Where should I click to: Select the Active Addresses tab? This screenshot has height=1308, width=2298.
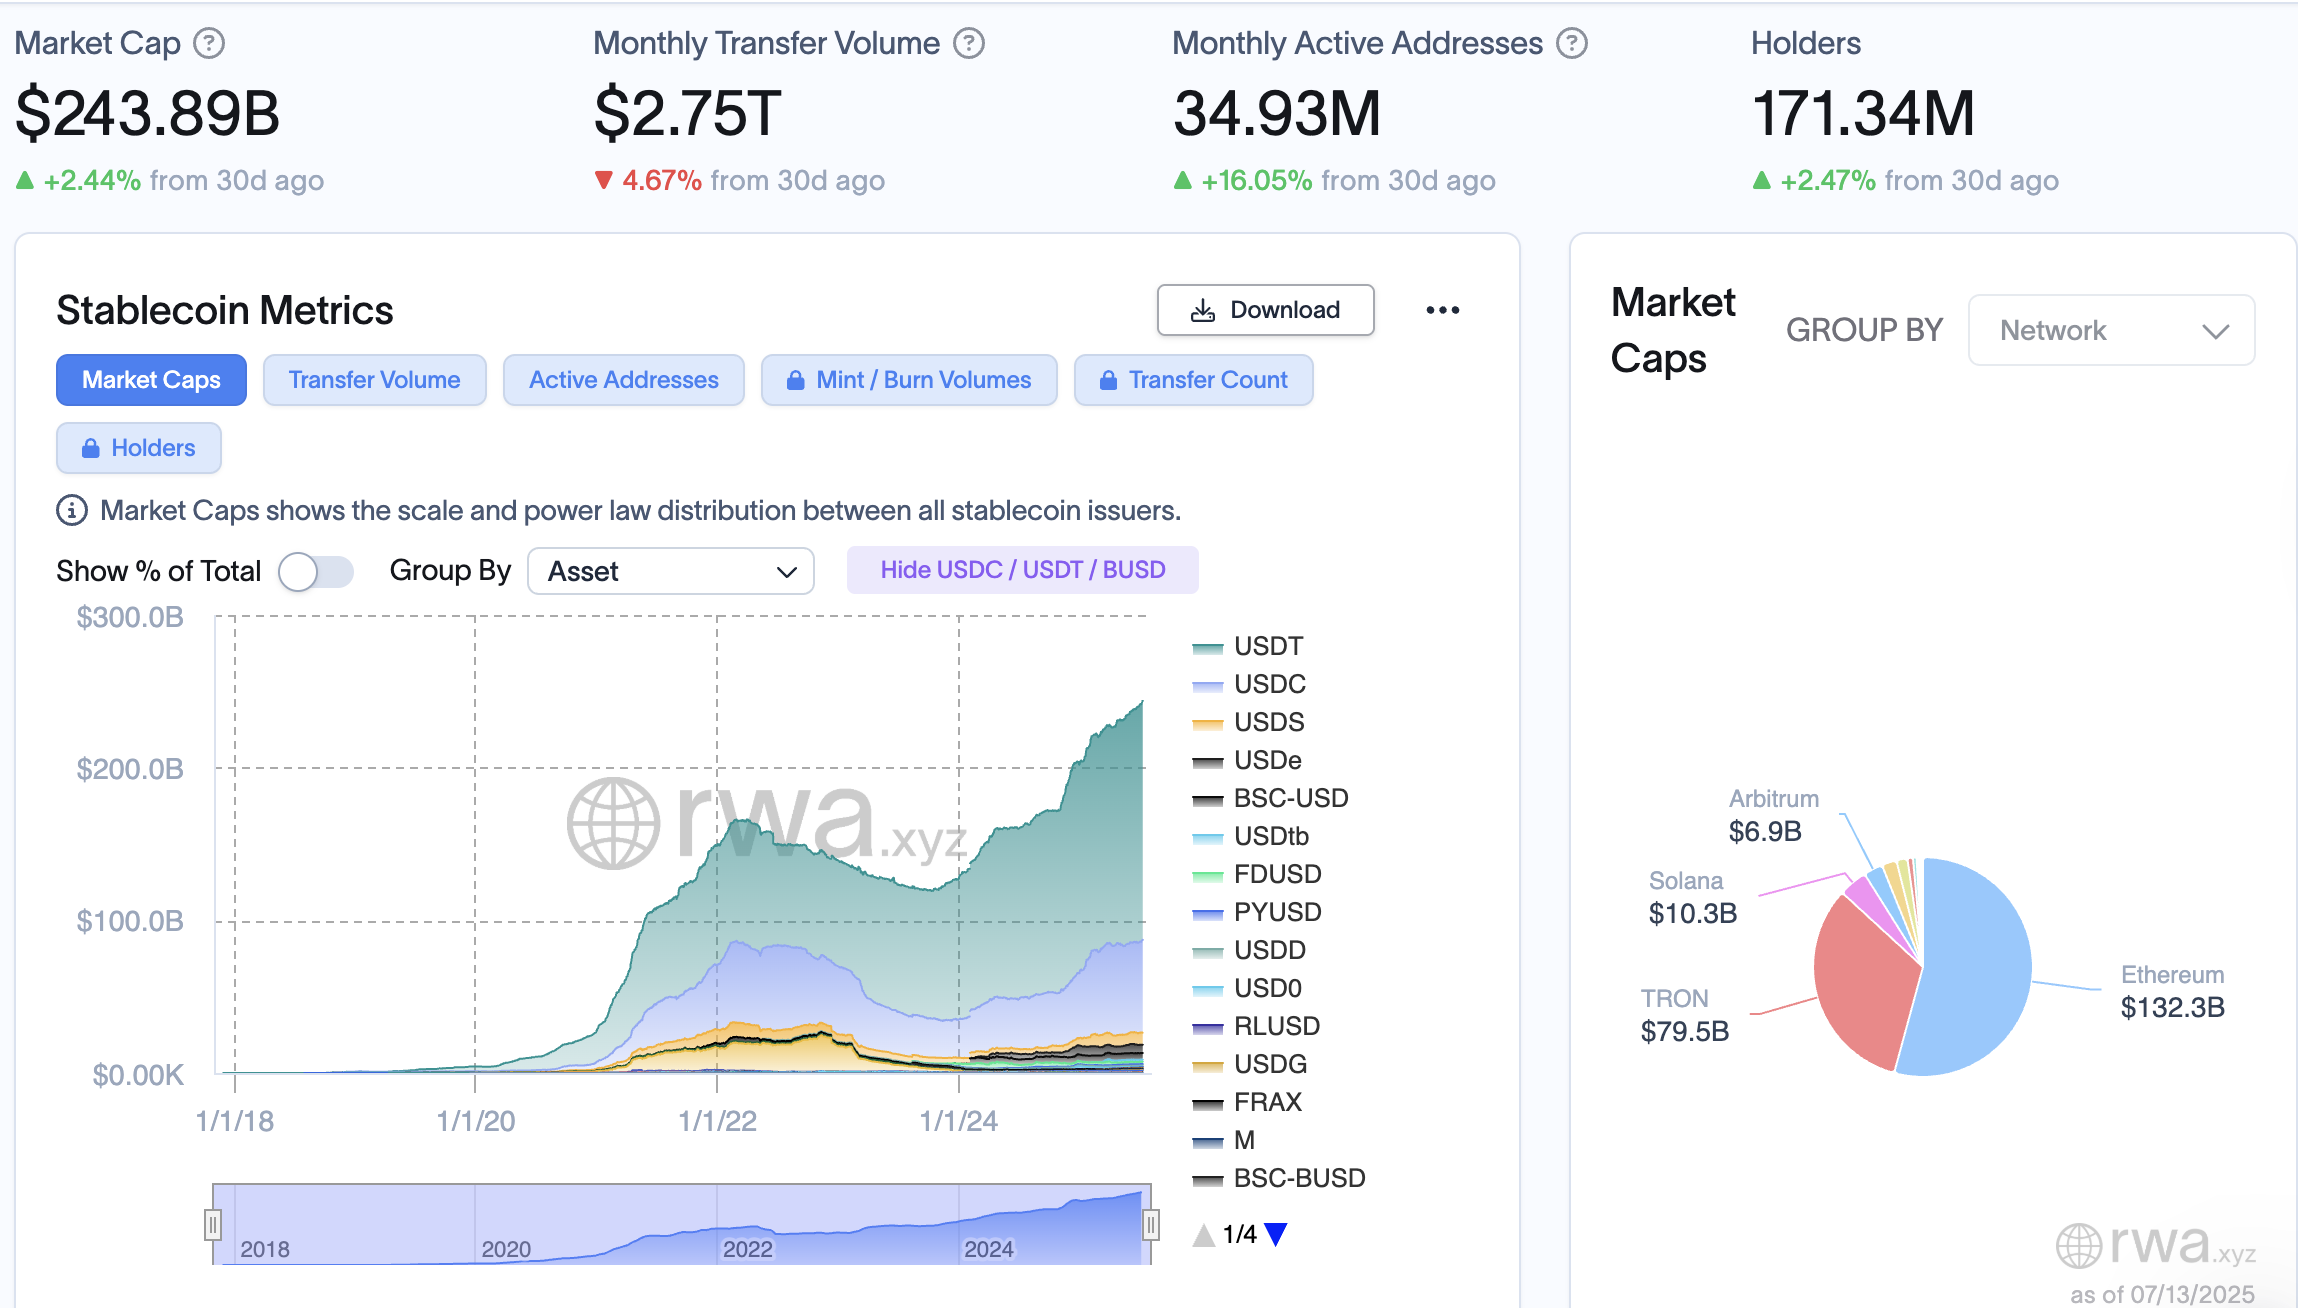click(x=623, y=380)
